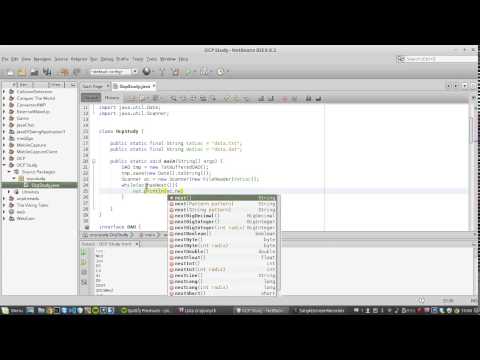Select the OCP project in the tree
Screen dimensions: 480x360
pyautogui.click(x=21, y=158)
